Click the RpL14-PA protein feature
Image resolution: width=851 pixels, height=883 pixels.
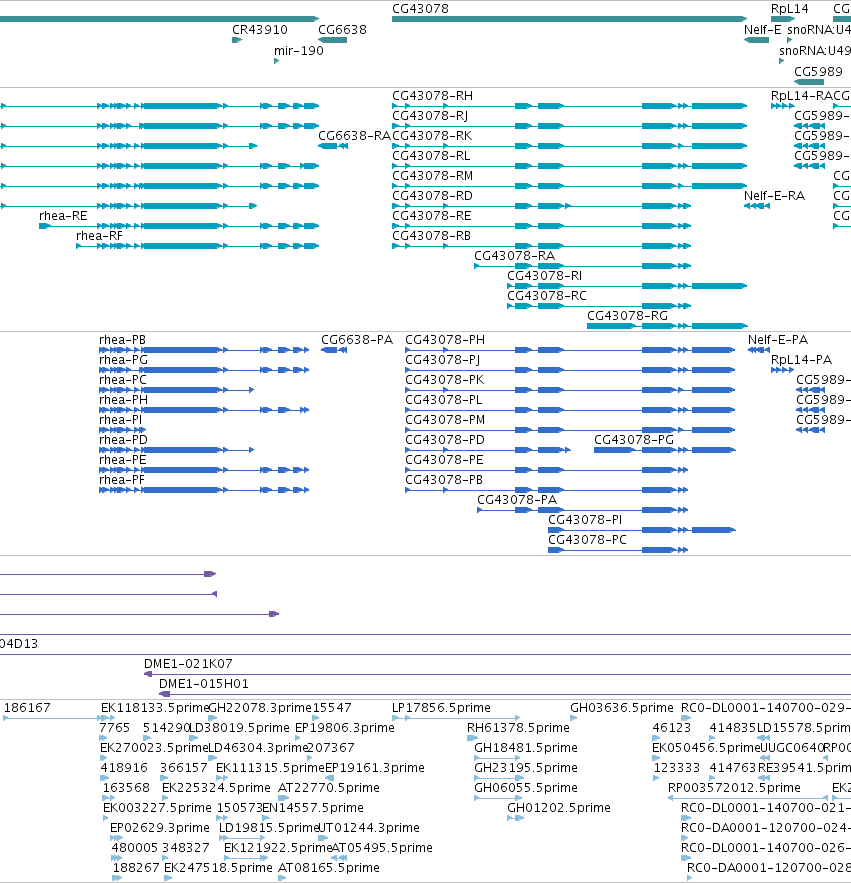tap(782, 370)
